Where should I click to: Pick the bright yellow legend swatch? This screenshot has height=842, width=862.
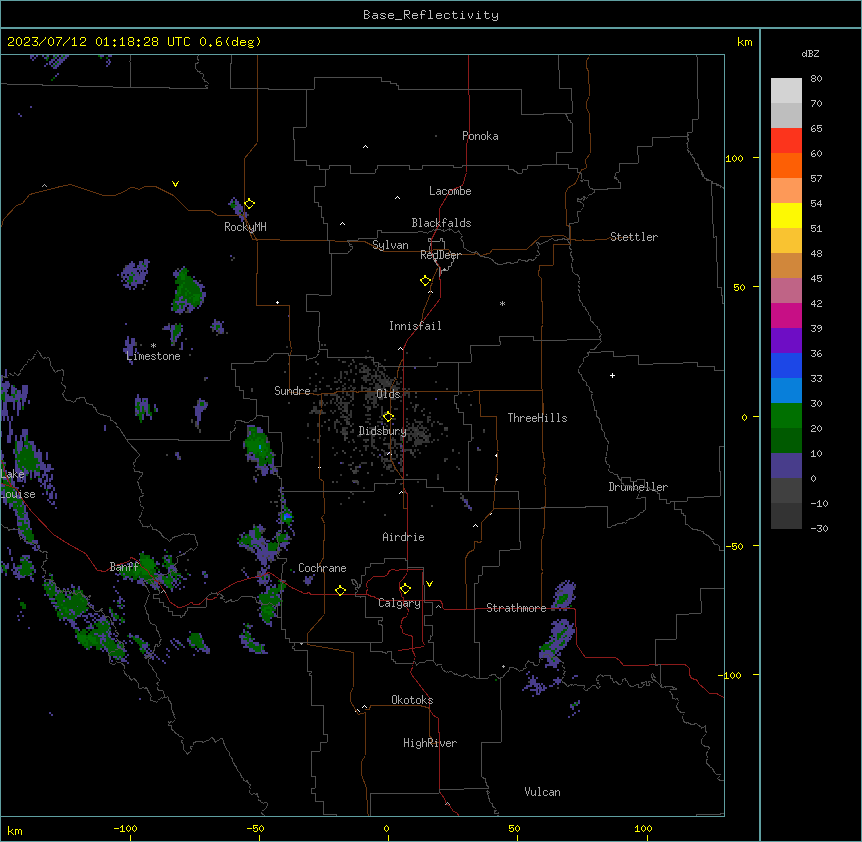[786, 215]
